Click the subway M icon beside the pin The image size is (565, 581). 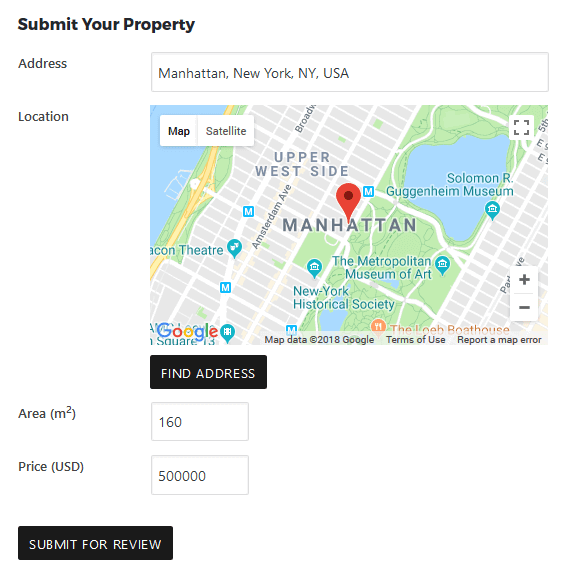pos(368,192)
